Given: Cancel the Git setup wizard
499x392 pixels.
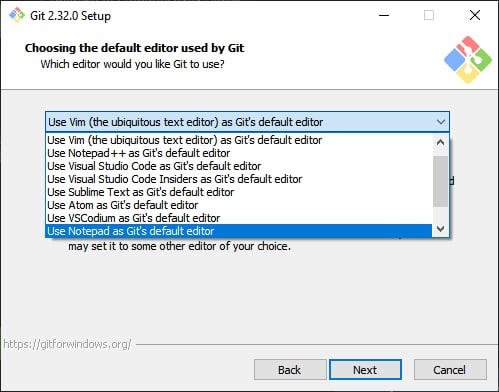Looking at the screenshot, I should coord(450,370).
